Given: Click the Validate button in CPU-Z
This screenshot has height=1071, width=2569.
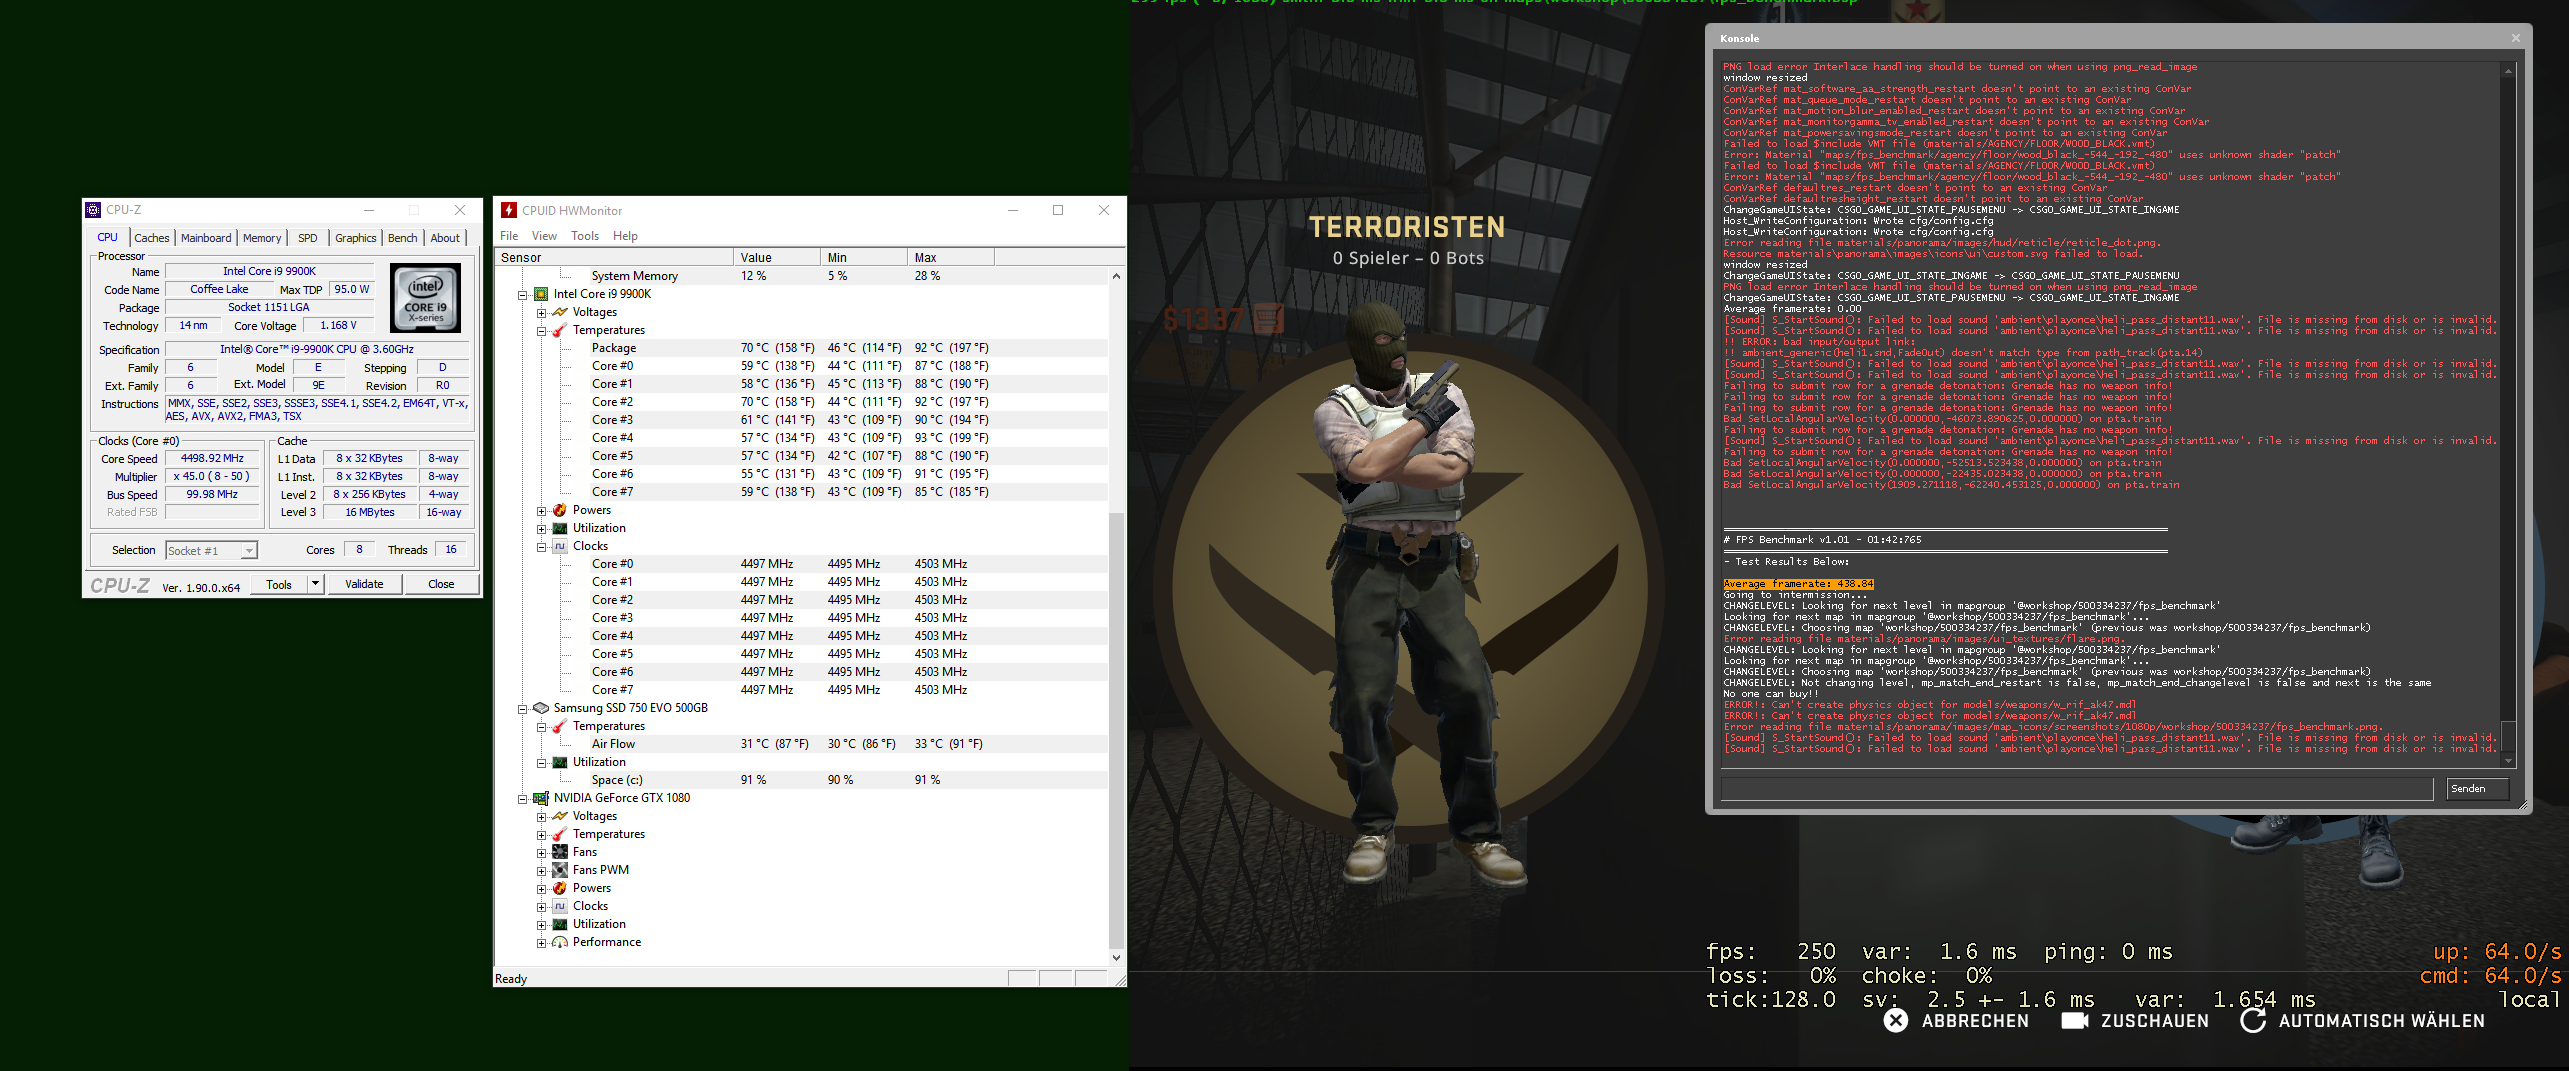Looking at the screenshot, I should [x=364, y=584].
